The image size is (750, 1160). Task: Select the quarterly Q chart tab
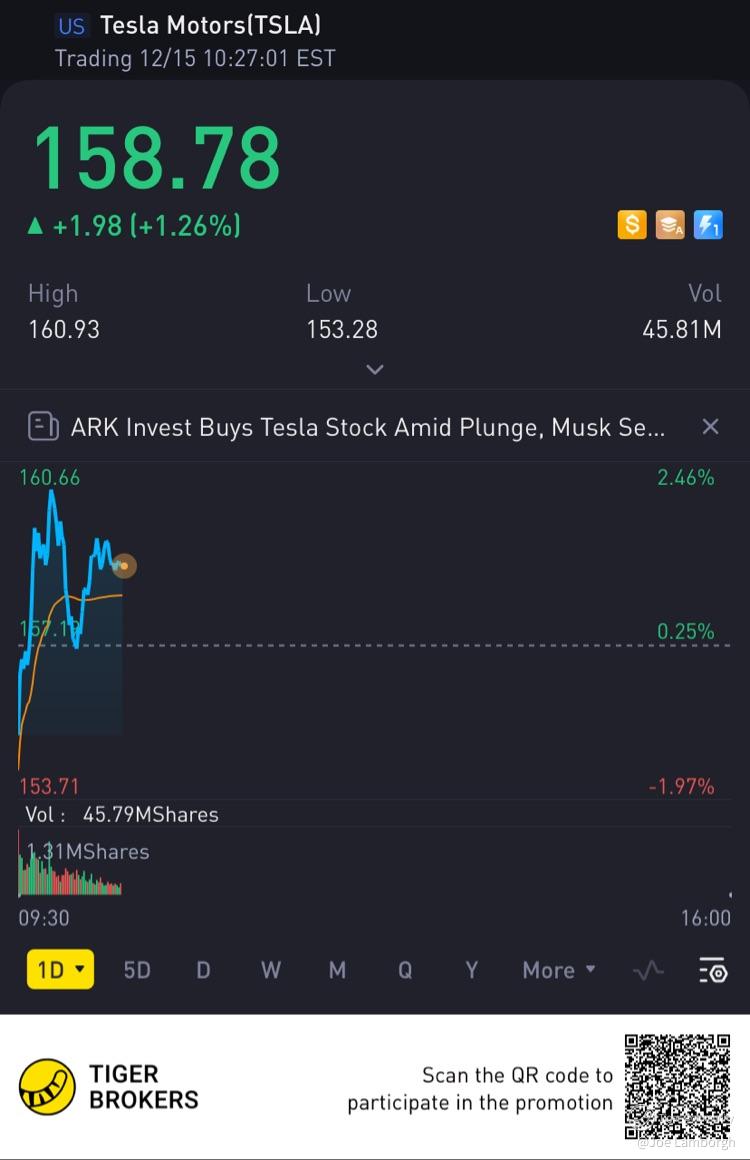tap(405, 970)
